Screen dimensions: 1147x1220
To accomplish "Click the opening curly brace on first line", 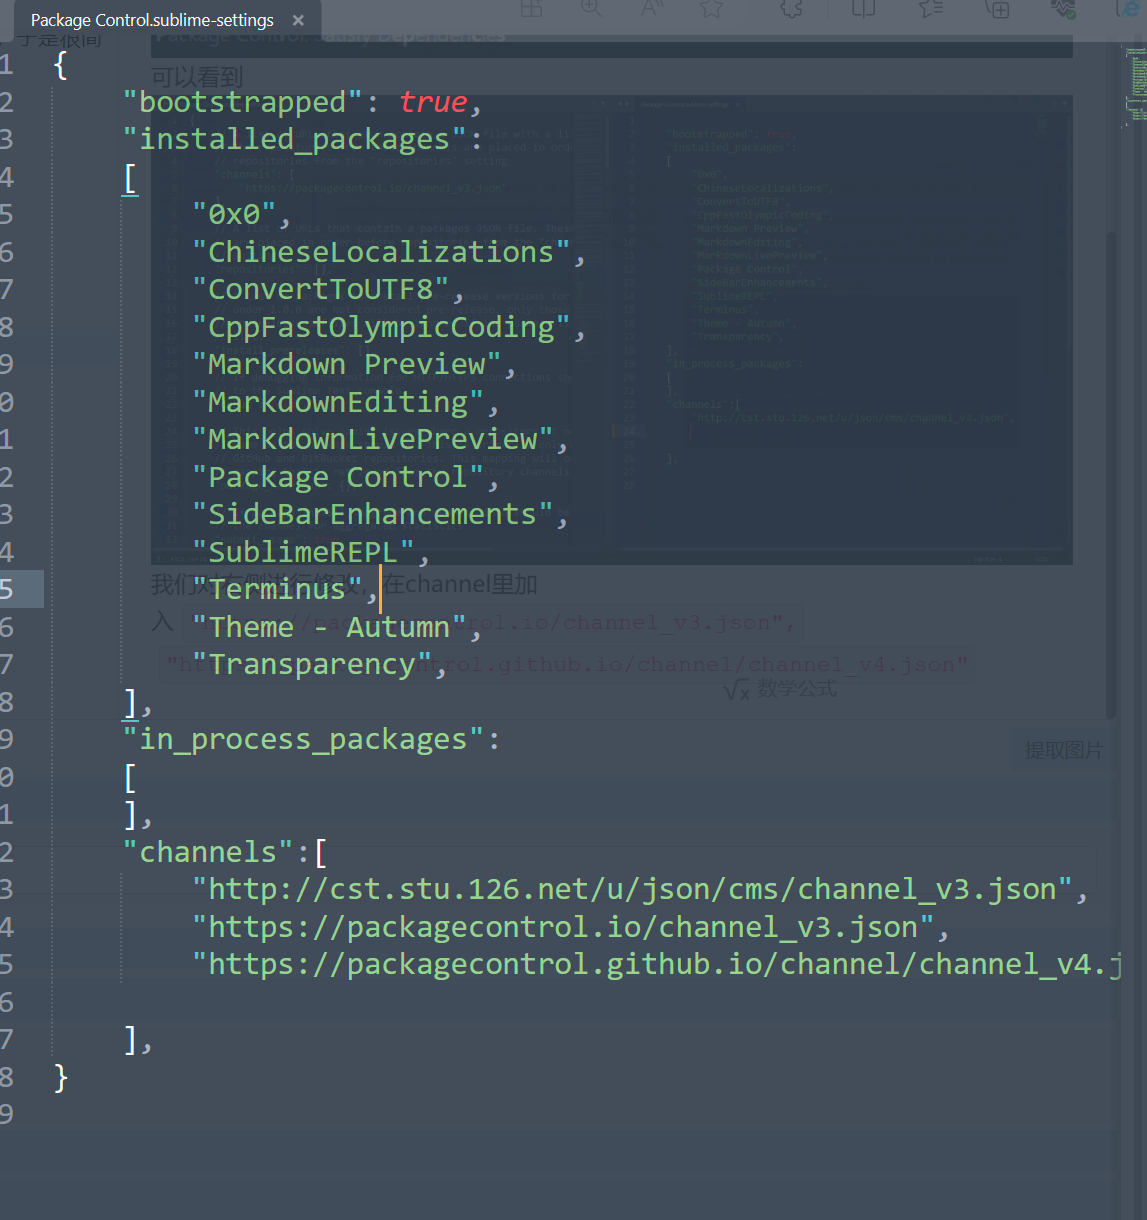I will click(61, 65).
